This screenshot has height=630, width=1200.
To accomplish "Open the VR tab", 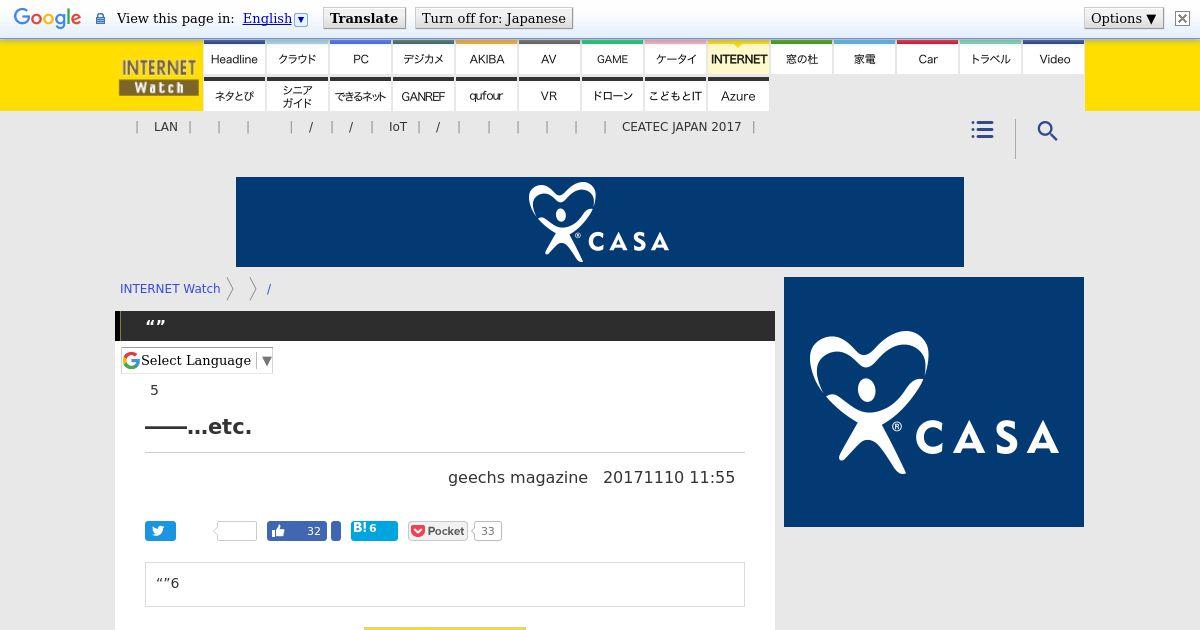I will (549, 95).
